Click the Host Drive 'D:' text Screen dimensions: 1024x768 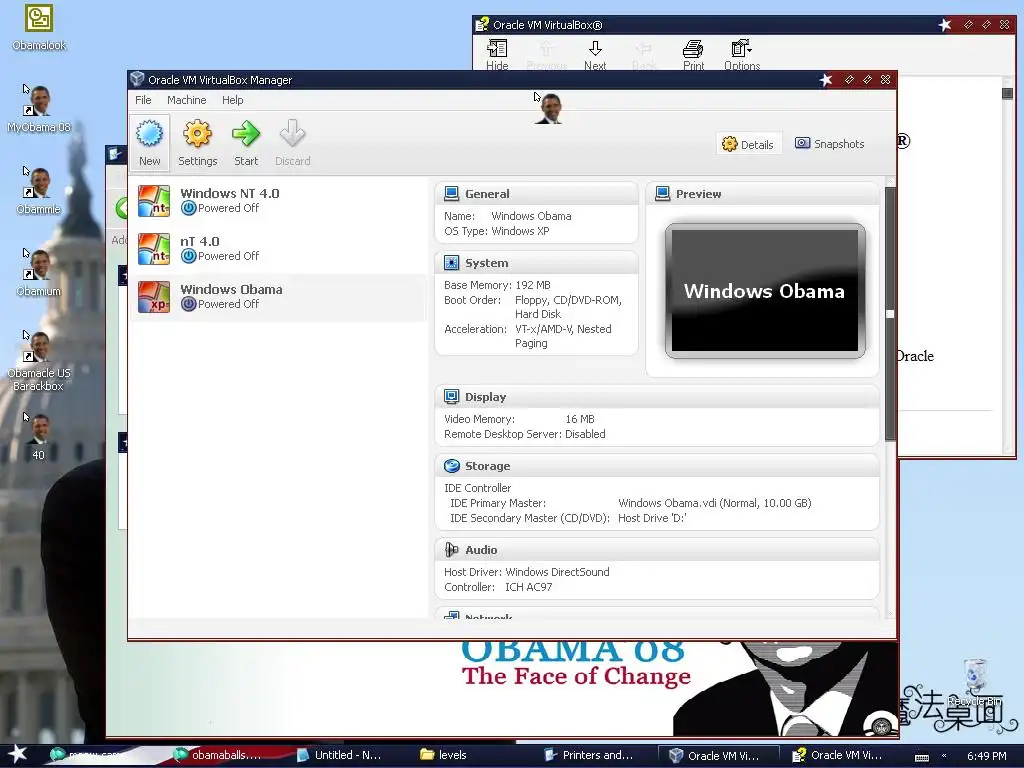[652, 518]
